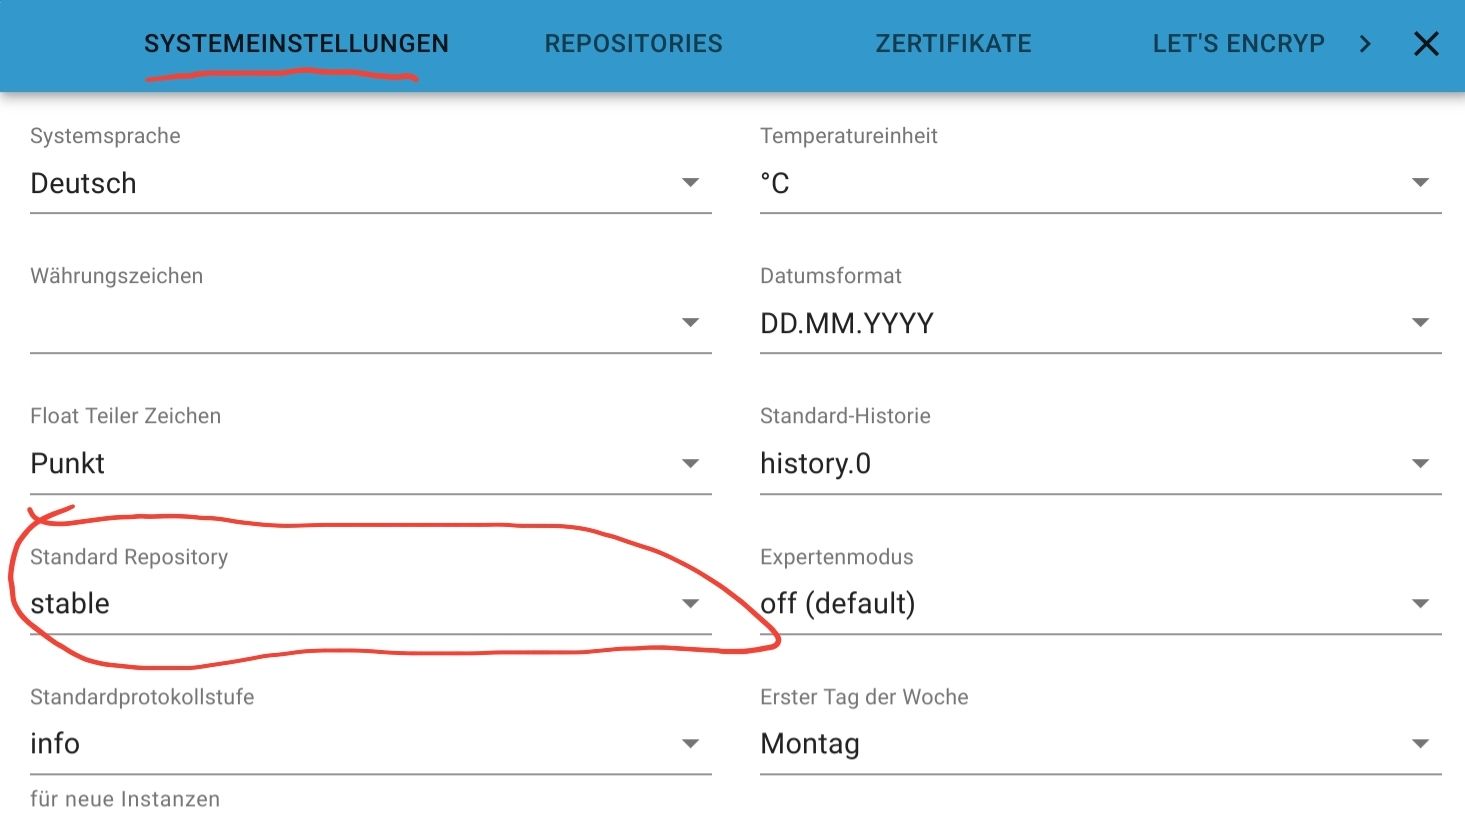Change the Datumsformat selection
Viewport: 1465px width, 817px height.
click(1100, 324)
